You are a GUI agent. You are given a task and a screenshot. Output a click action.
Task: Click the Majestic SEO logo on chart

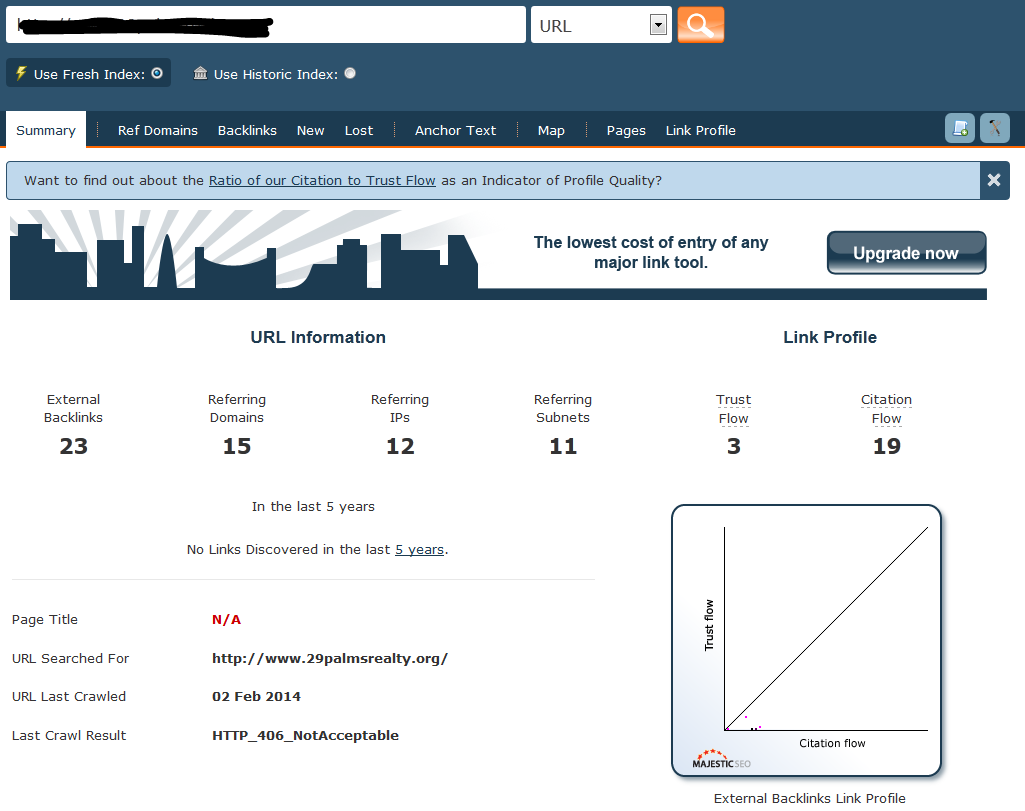coord(721,759)
